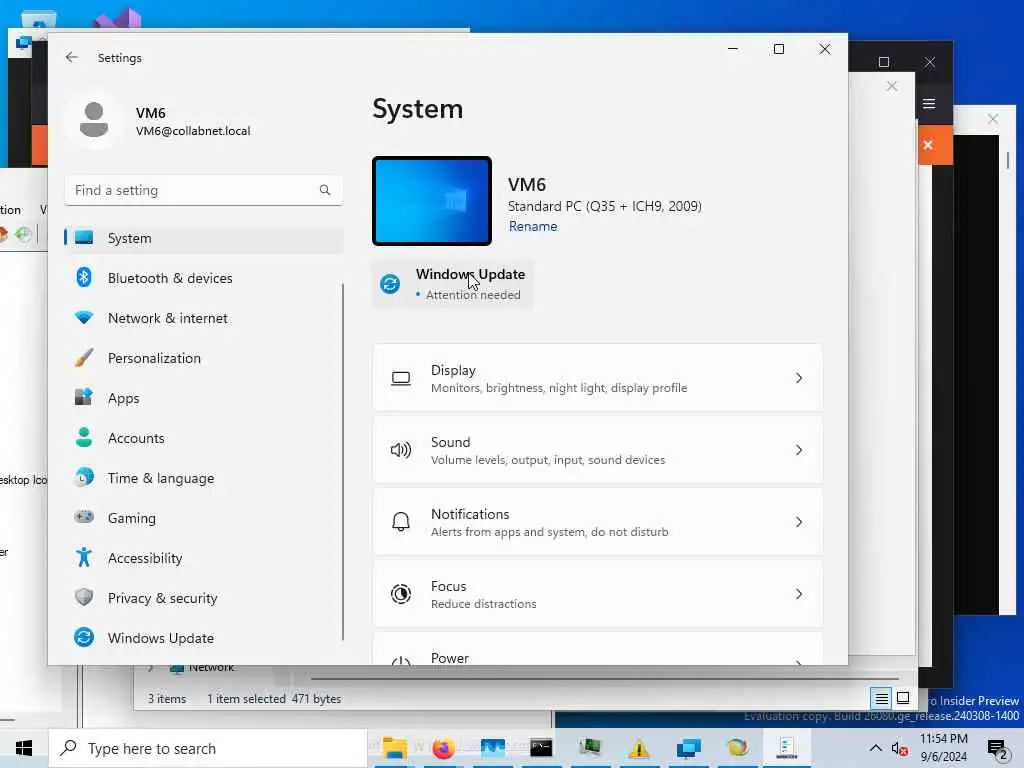Open the taskbar clock and date

click(944, 748)
